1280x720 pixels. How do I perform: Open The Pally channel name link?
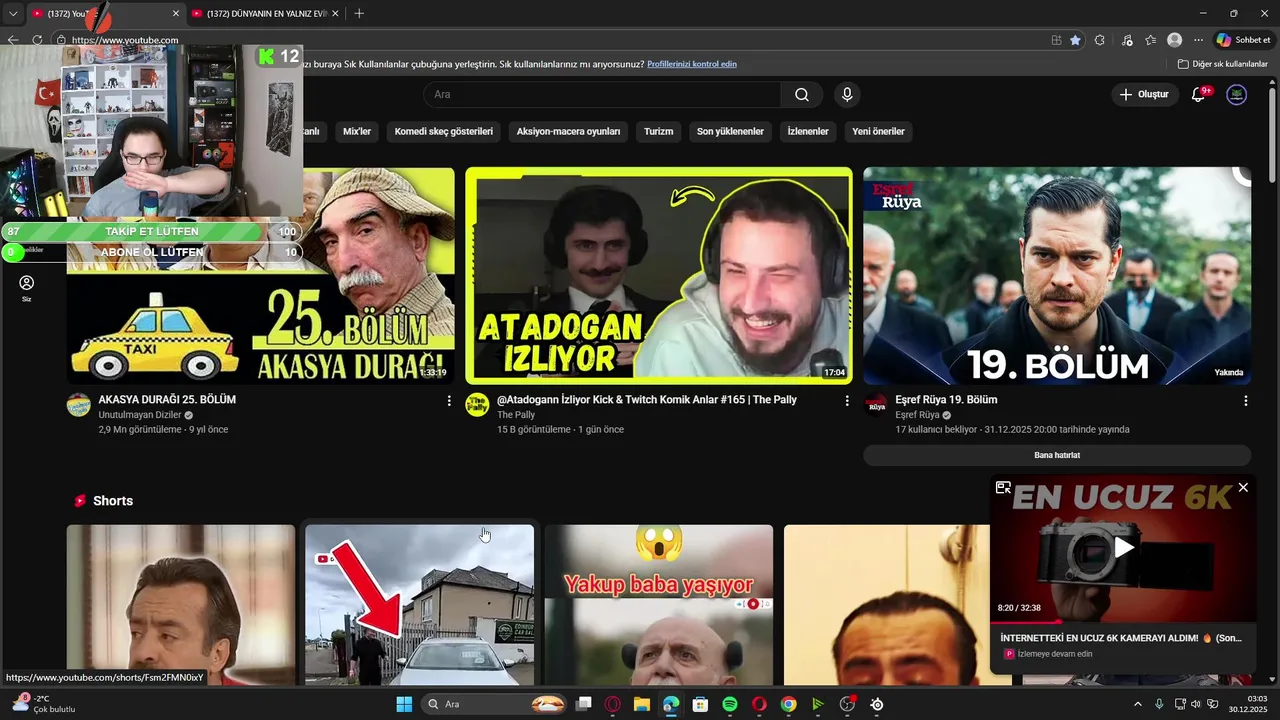pos(516,415)
